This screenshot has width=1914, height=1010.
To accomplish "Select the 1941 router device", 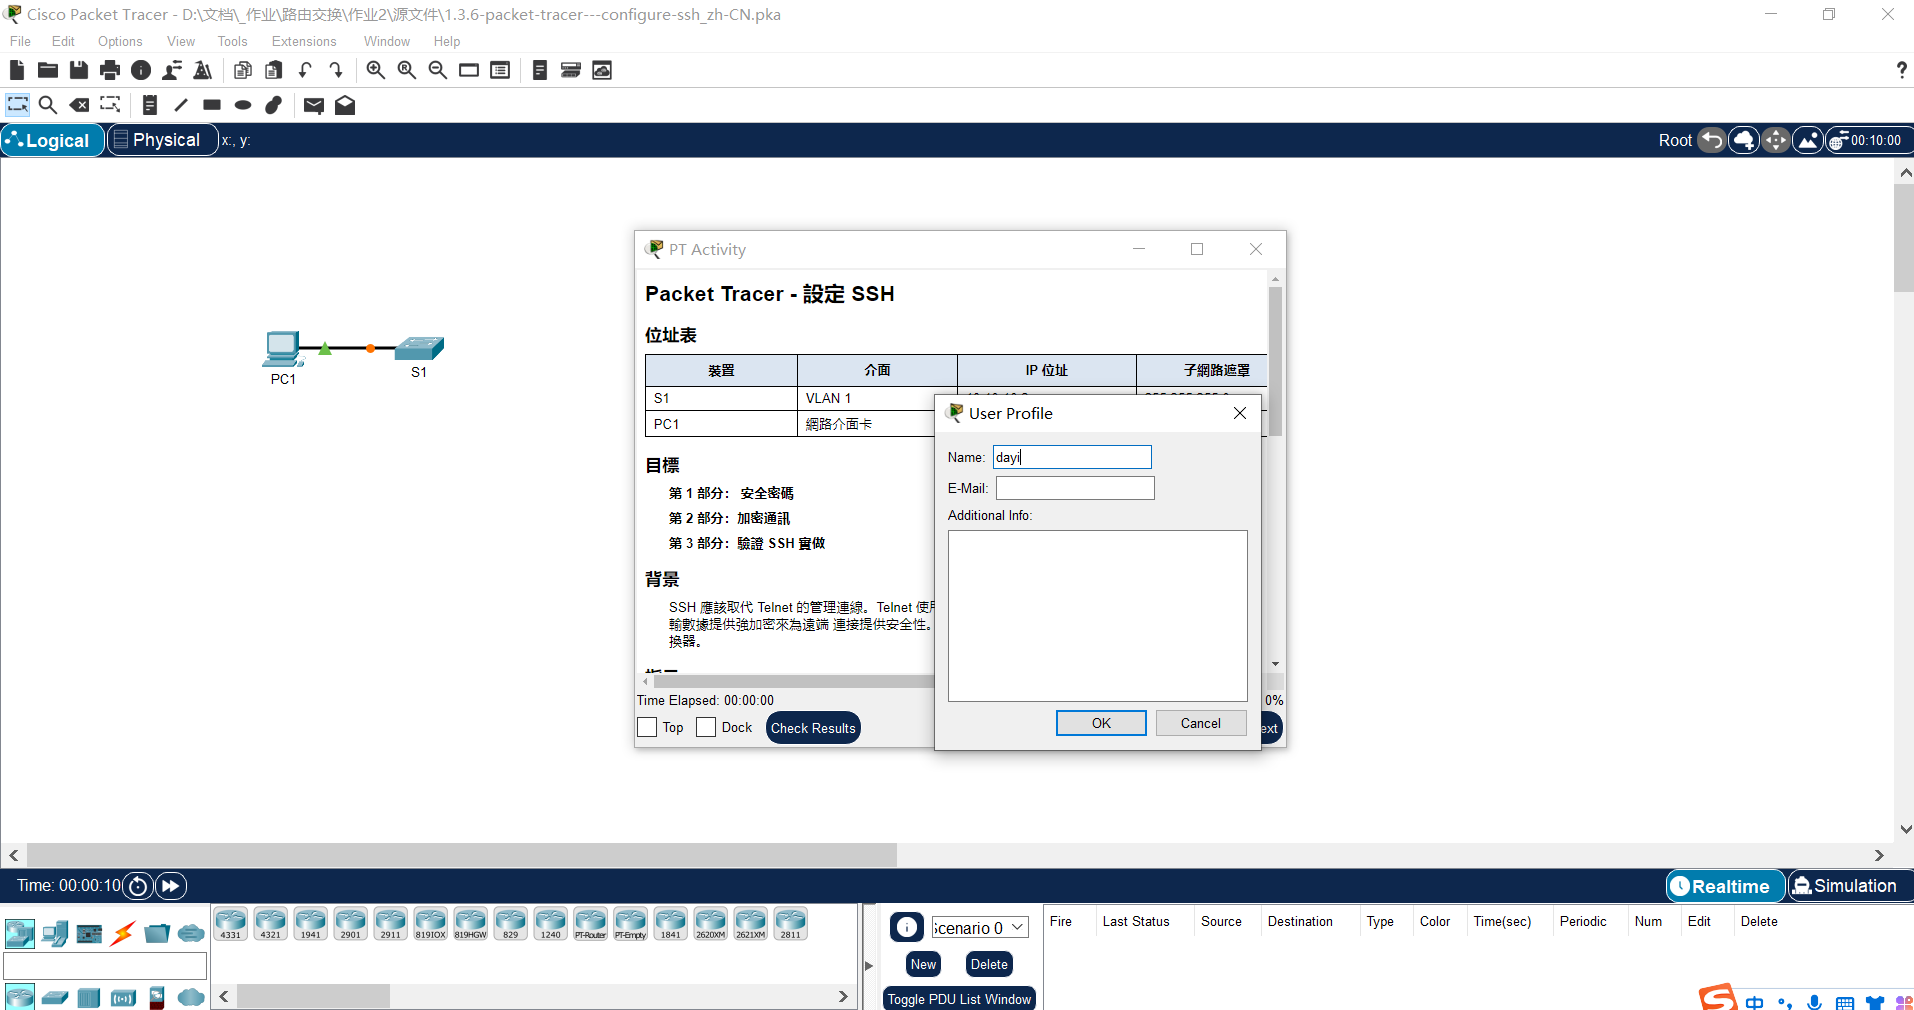I will 311,924.
